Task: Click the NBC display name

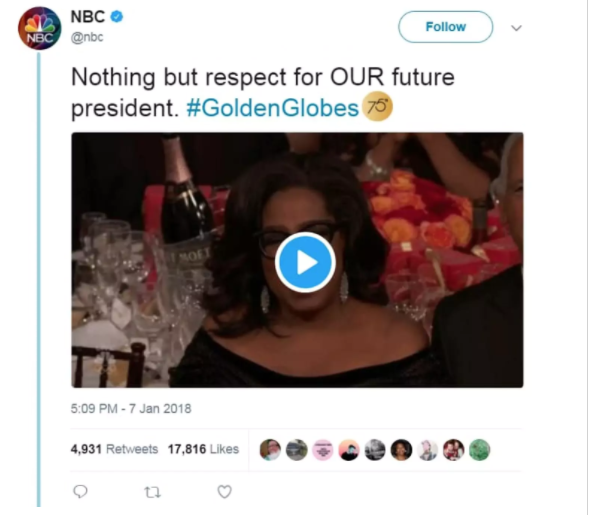Action: [88, 17]
